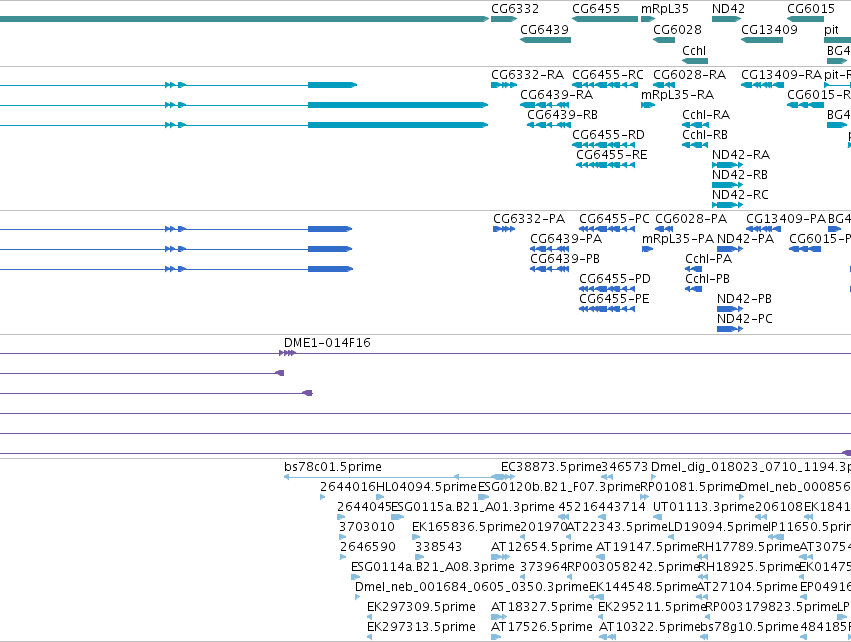Click the CG6439-PB protein label
The image size is (851, 642).
[565, 259]
